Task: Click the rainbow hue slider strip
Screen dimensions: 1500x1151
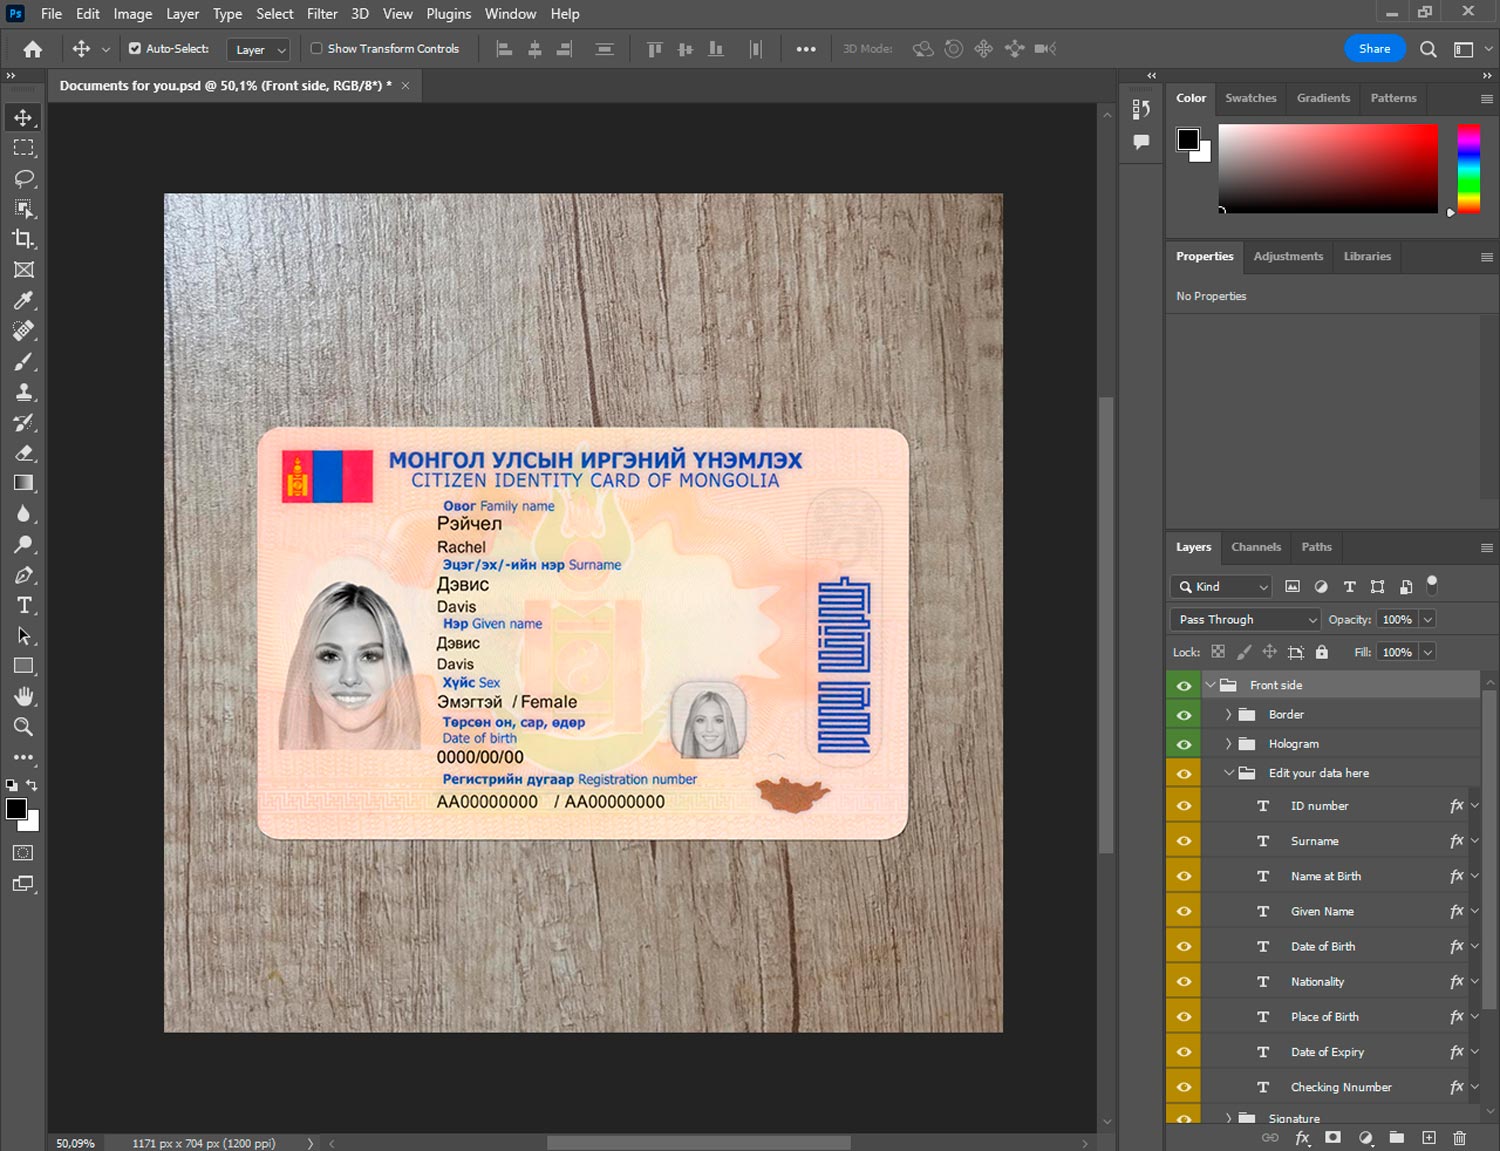Action: tap(1468, 168)
